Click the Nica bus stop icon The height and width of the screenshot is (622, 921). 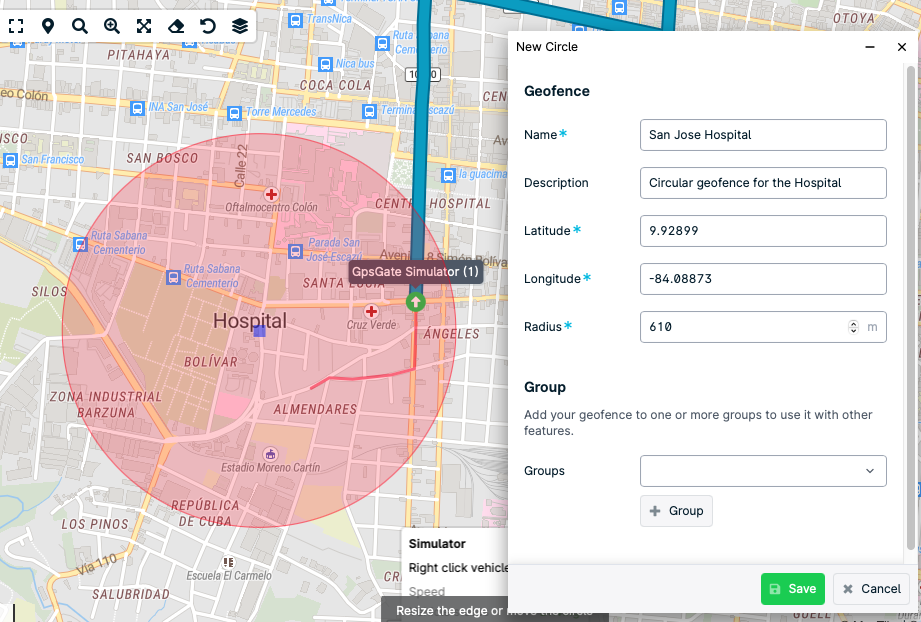pyautogui.click(x=325, y=64)
